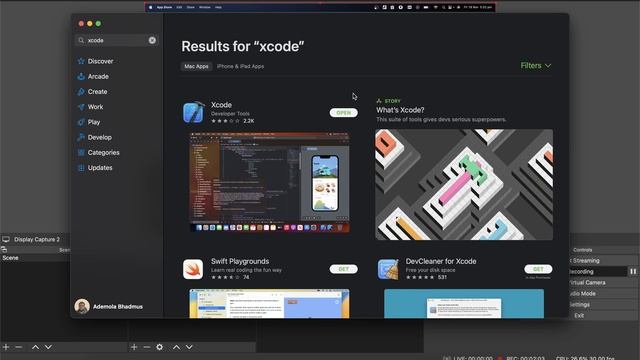
Task: Click the Xcode 2.2K rating count
Action: pos(249,121)
